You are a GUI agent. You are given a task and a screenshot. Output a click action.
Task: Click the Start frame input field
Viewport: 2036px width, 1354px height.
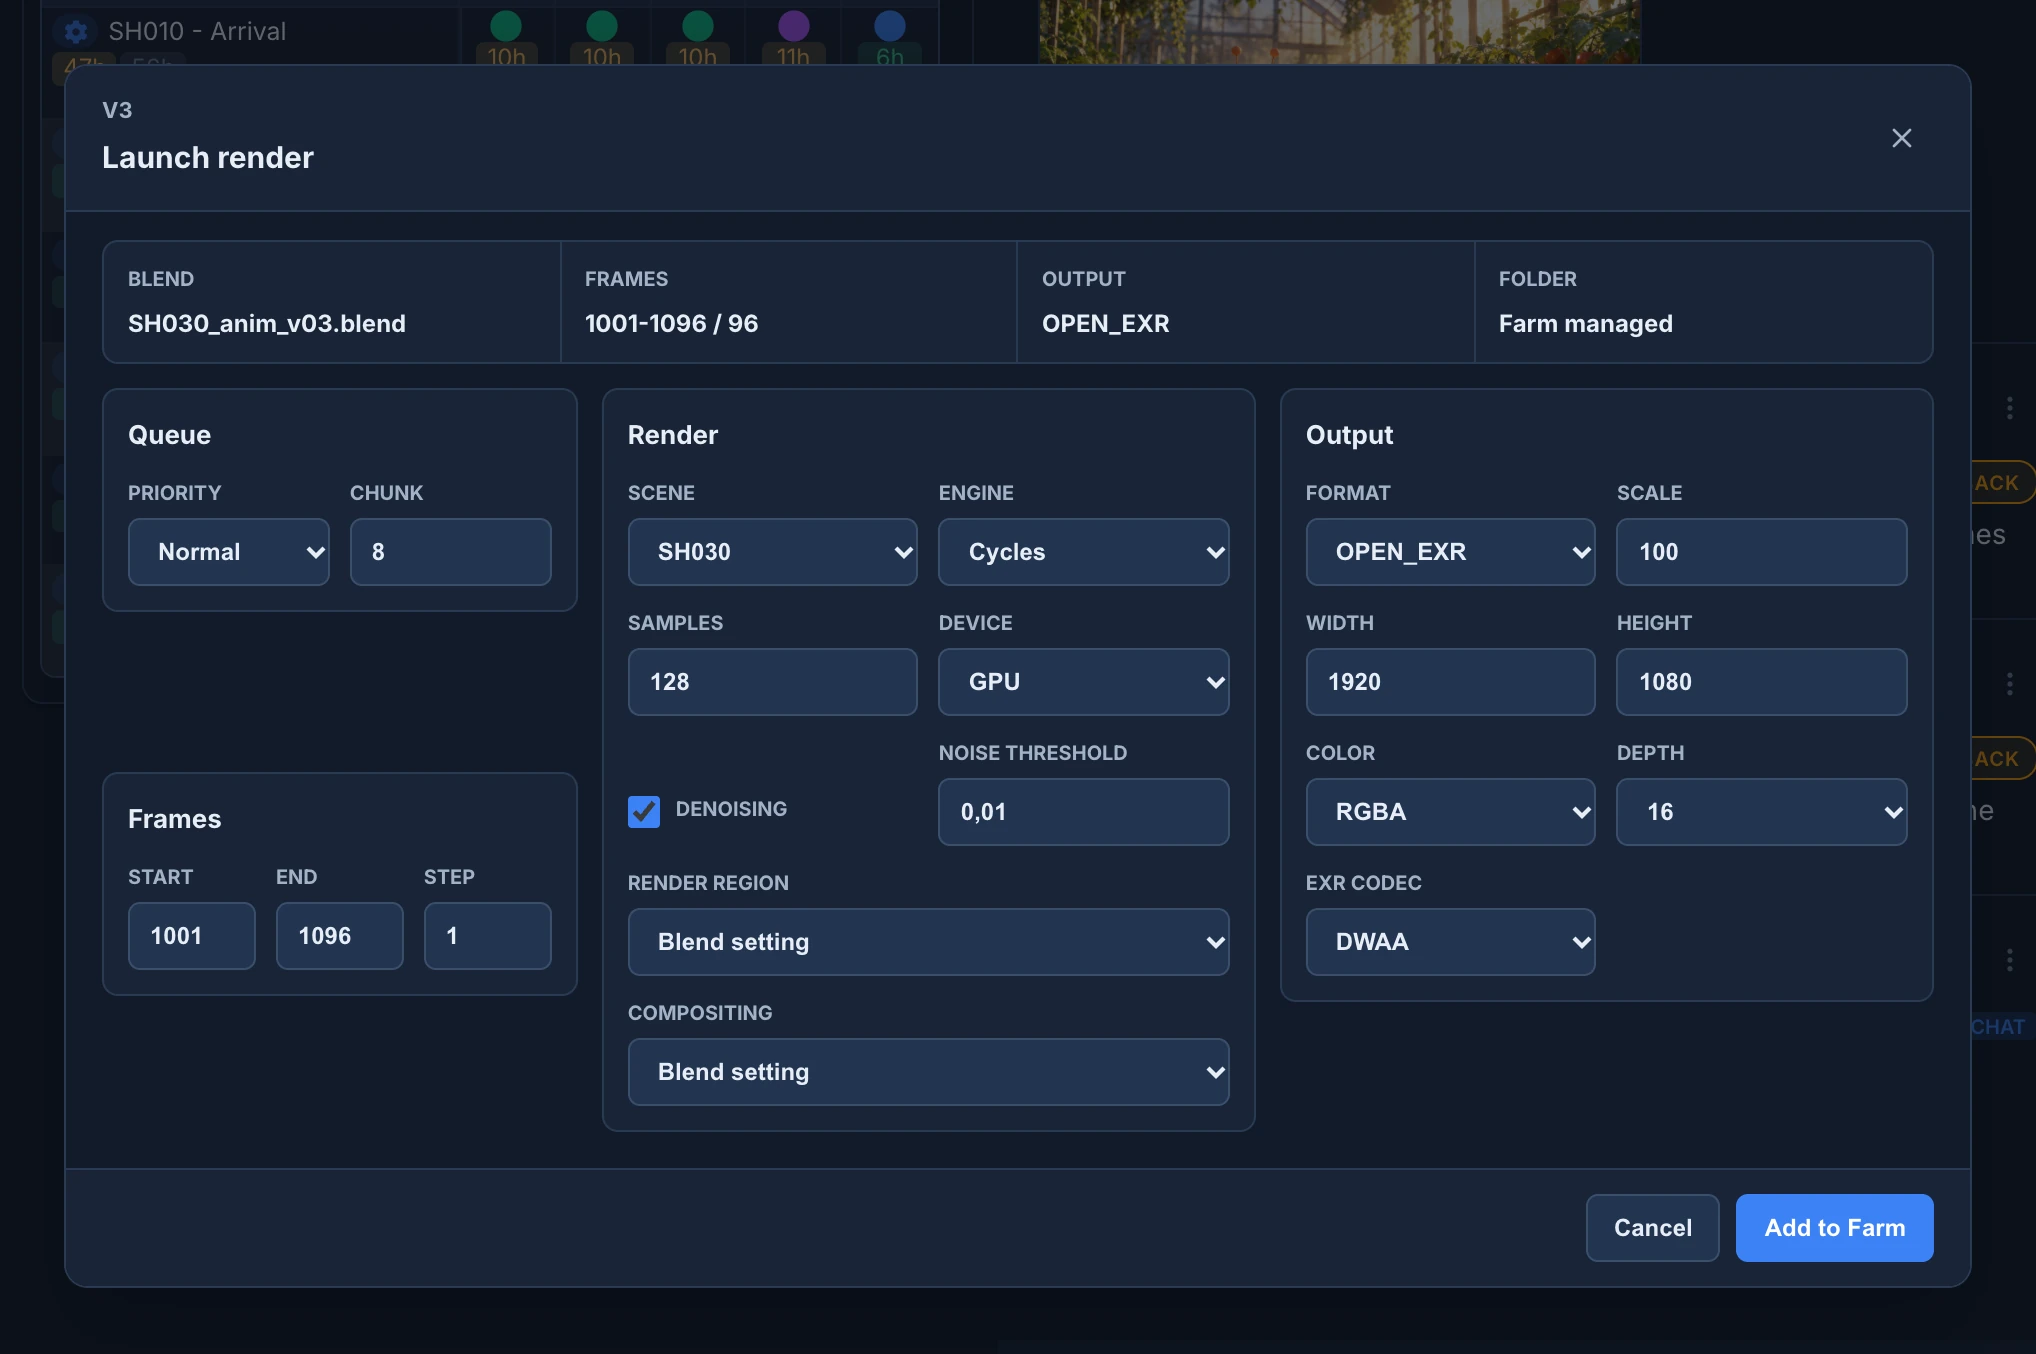coord(191,936)
